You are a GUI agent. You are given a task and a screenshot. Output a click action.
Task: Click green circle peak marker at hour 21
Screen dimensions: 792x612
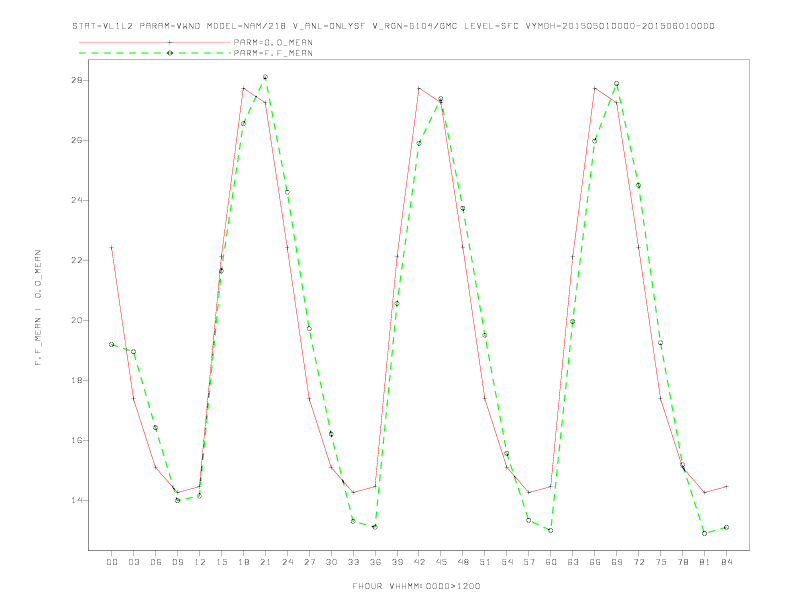tap(265, 77)
